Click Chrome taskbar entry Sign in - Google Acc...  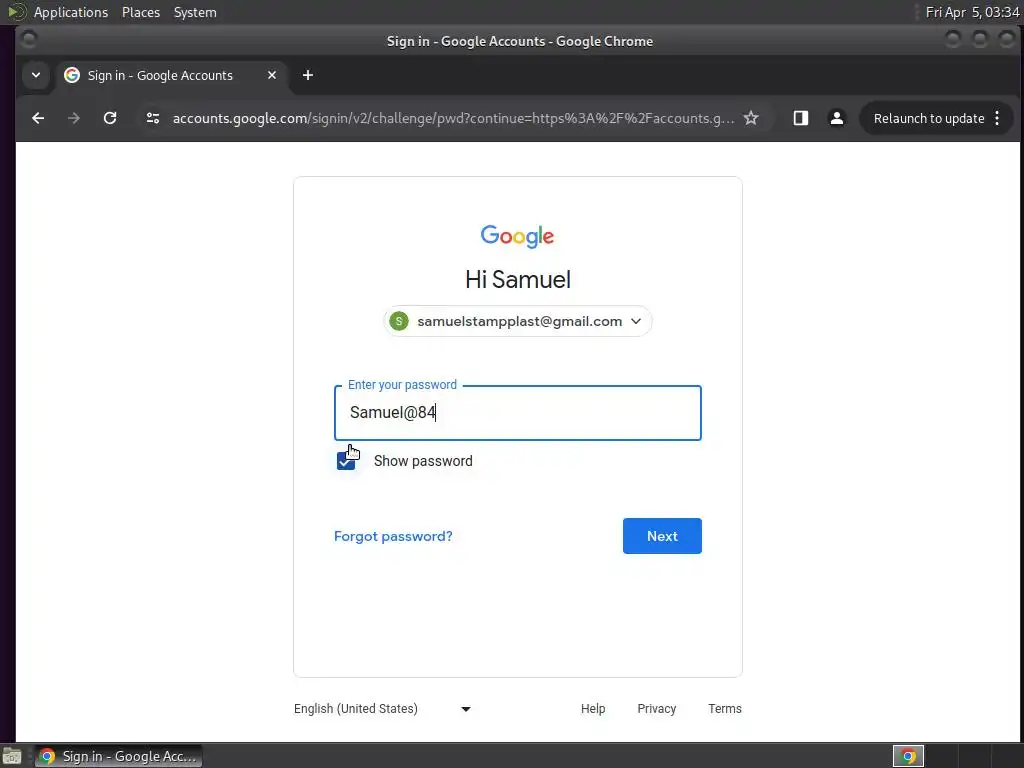(x=118, y=756)
